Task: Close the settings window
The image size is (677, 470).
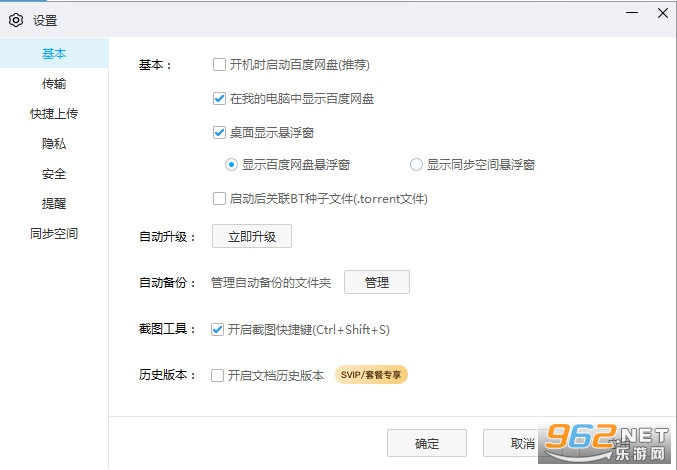Action: point(663,13)
